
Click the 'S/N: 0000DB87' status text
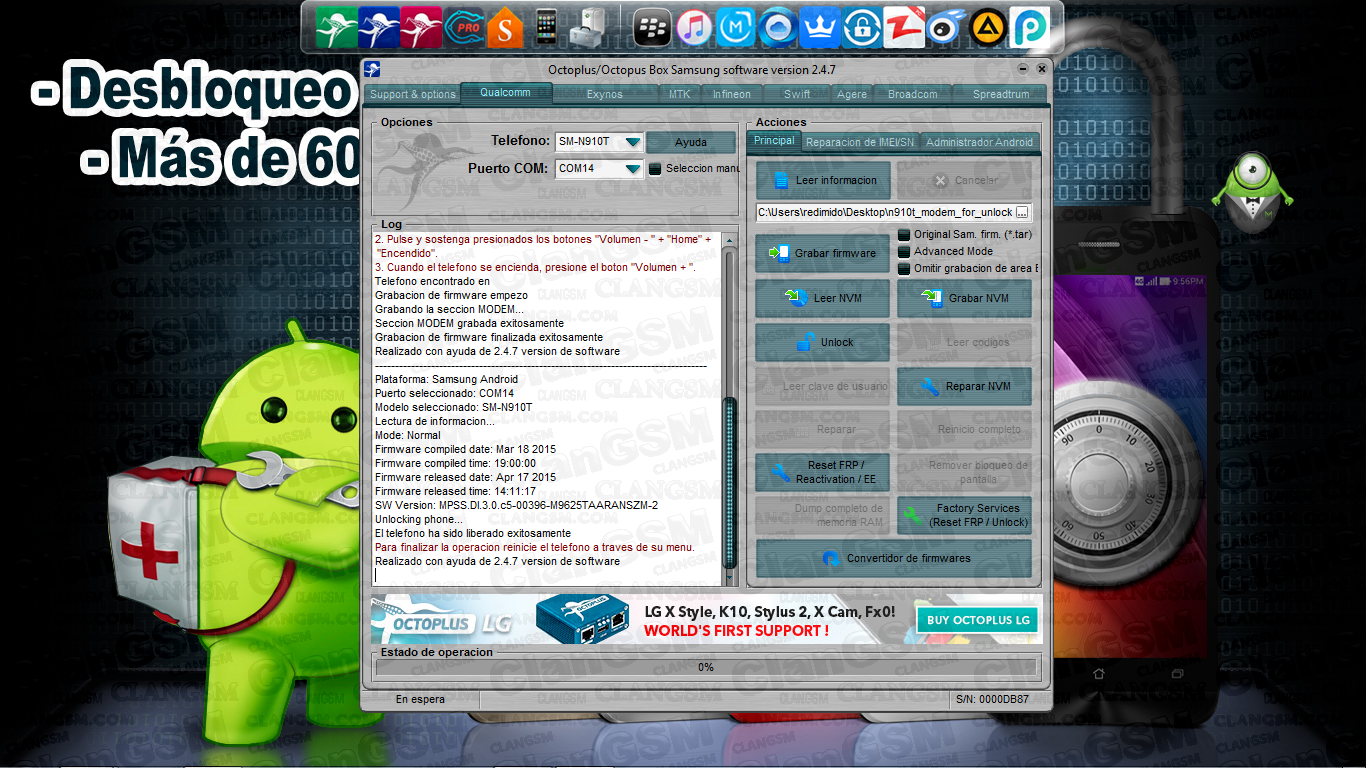click(x=992, y=699)
